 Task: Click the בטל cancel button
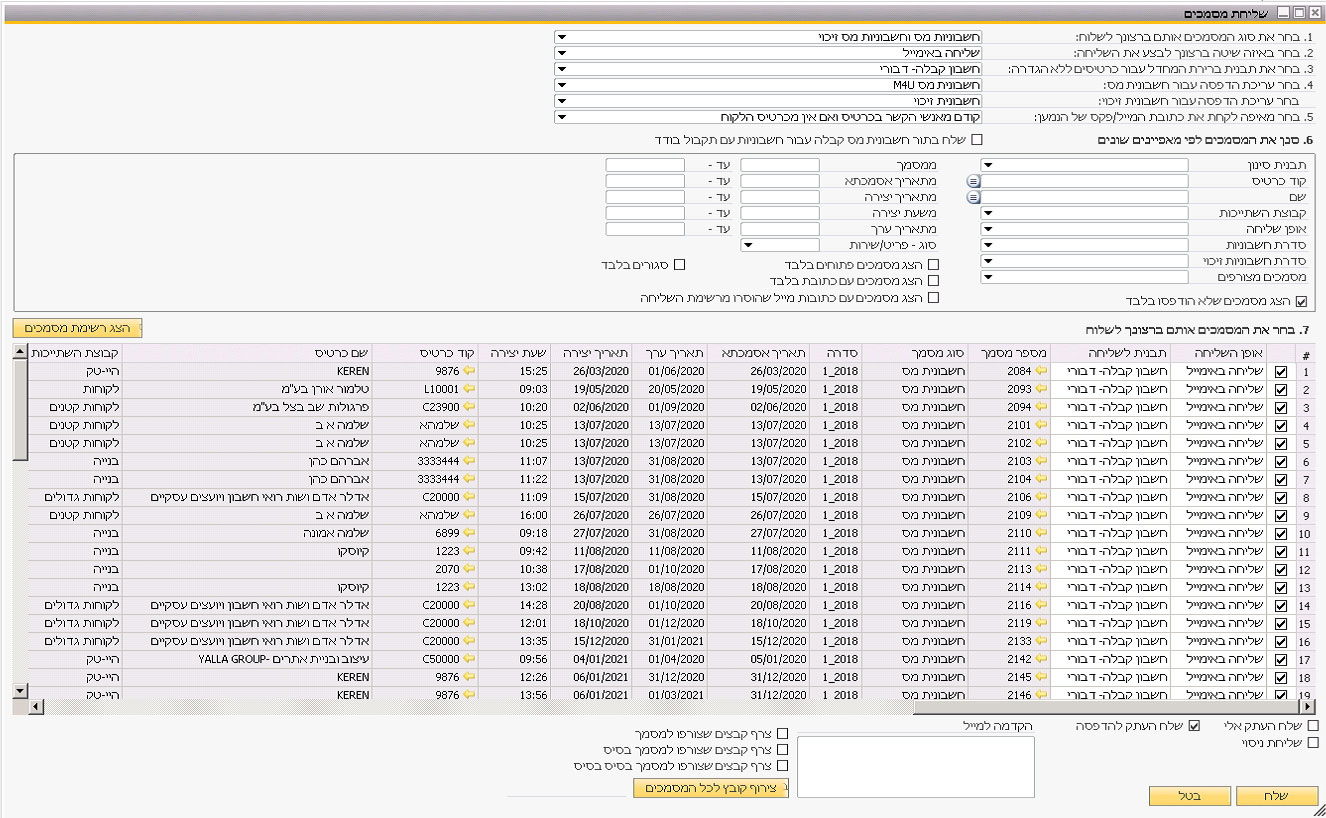pos(1189,796)
